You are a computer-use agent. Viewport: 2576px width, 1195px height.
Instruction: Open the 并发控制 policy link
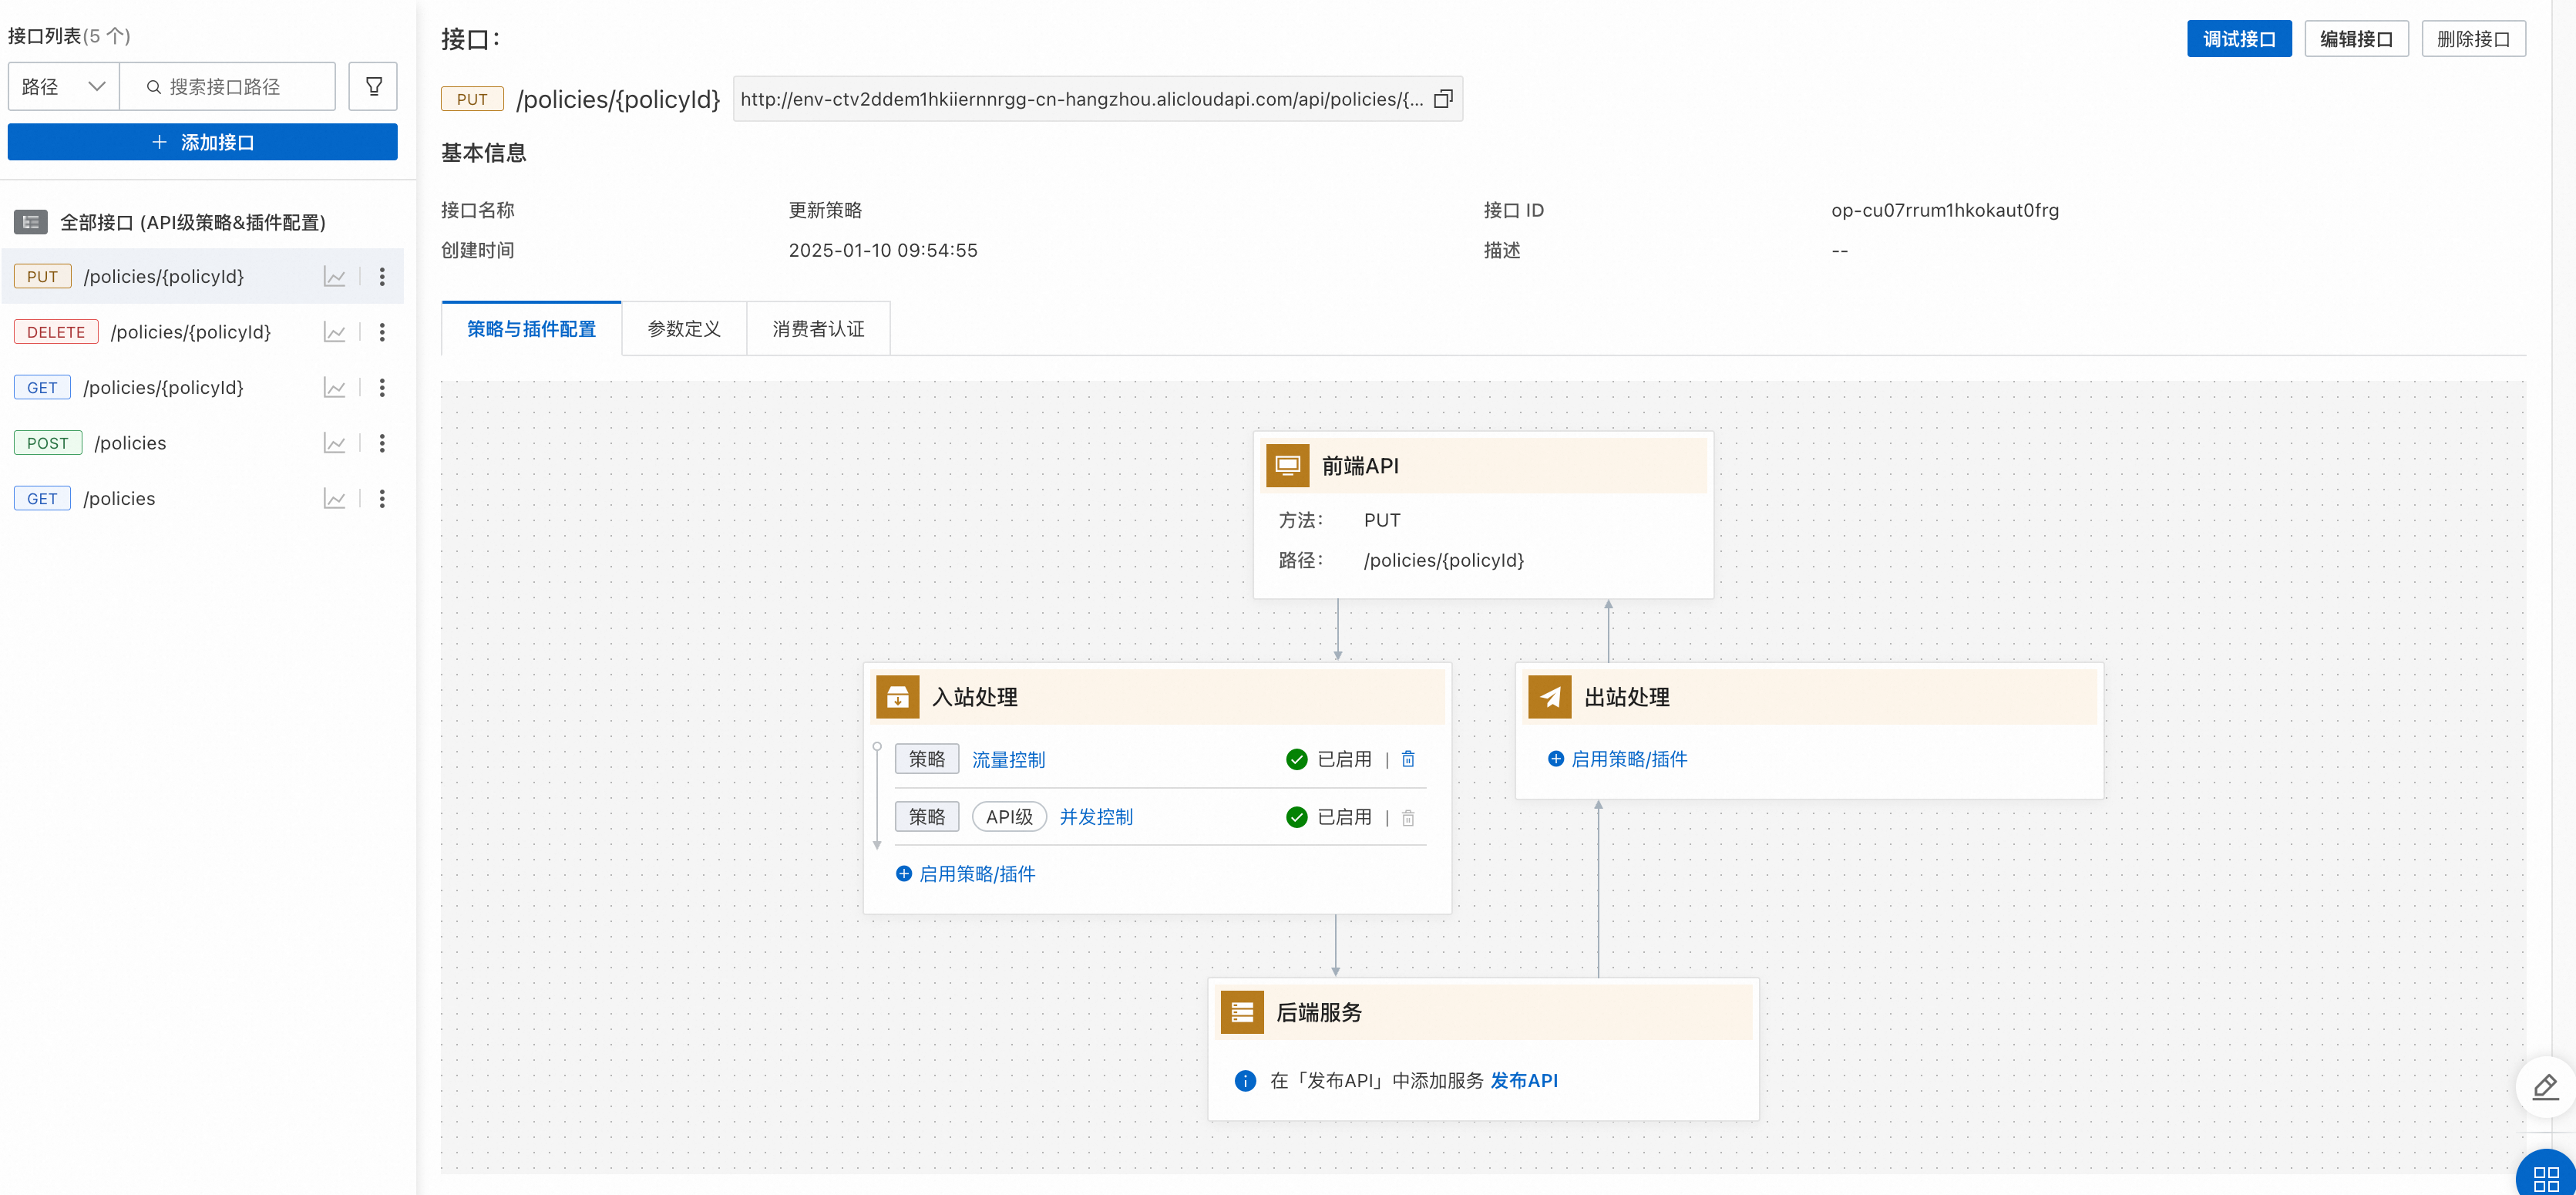click(1095, 817)
